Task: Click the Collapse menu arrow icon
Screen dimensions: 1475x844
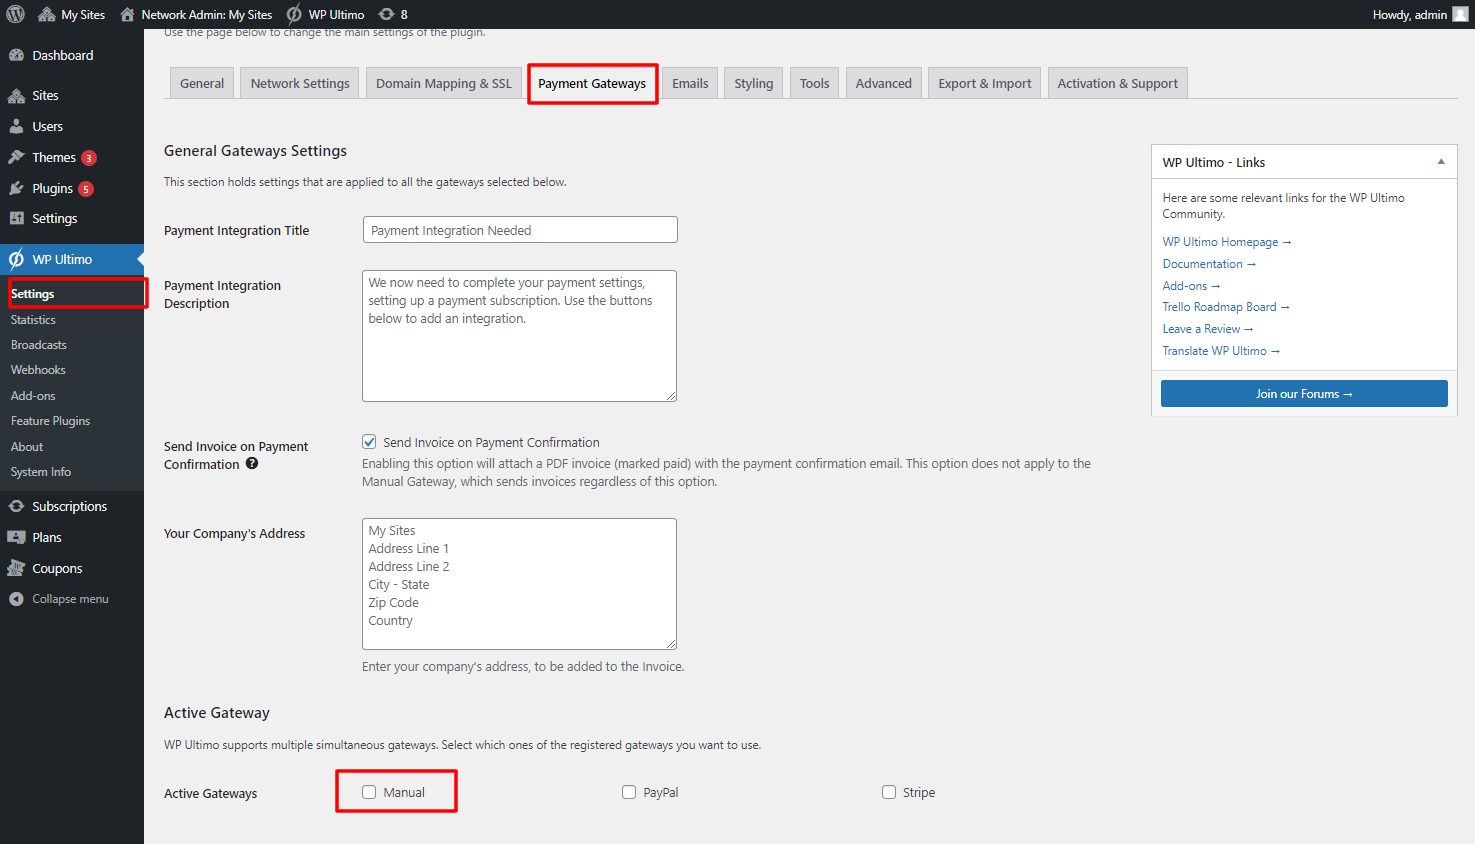Action: pyautogui.click(x=16, y=599)
